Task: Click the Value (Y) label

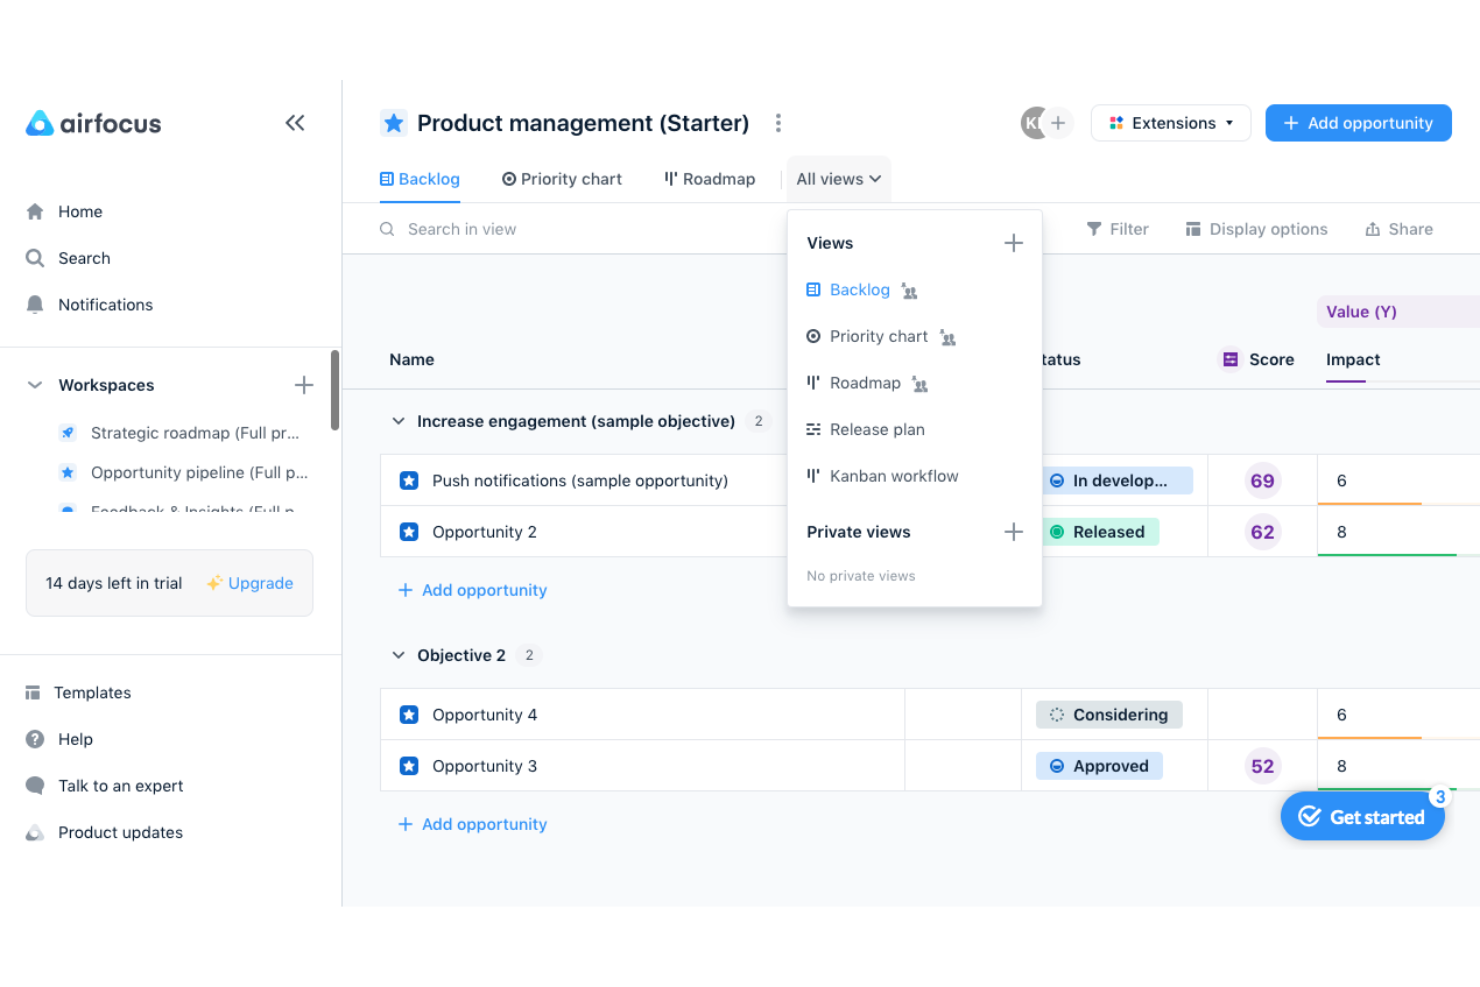Action: [1361, 312]
